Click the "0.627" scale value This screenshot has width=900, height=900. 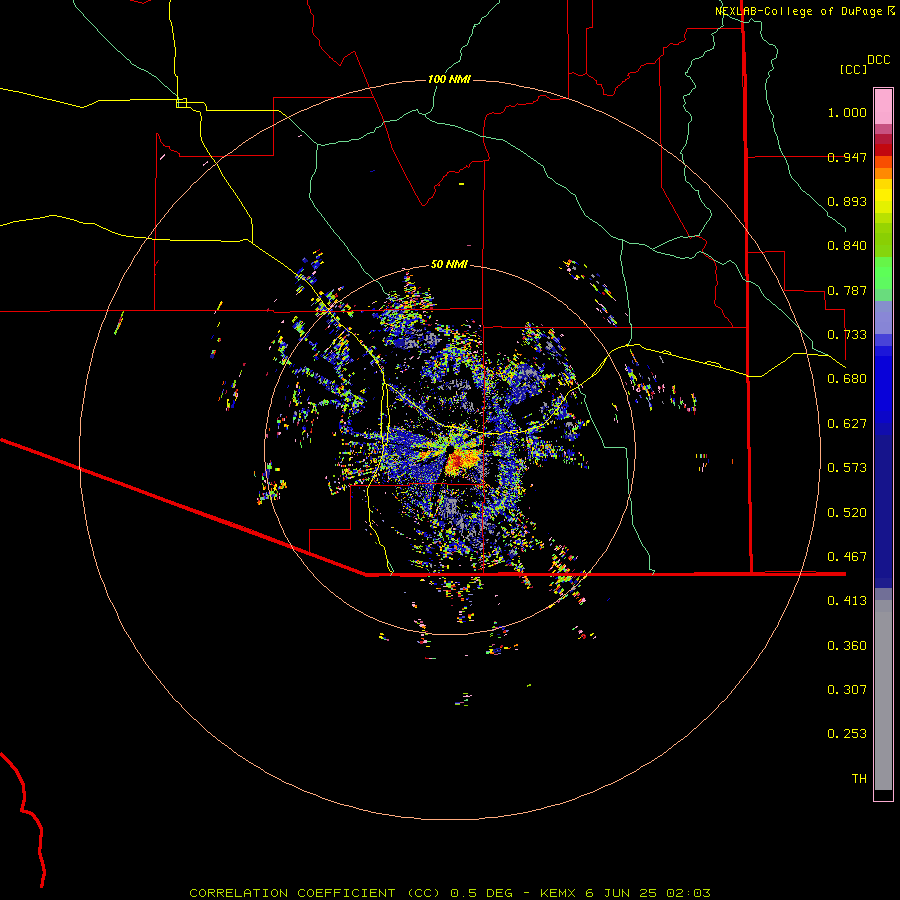(x=847, y=424)
